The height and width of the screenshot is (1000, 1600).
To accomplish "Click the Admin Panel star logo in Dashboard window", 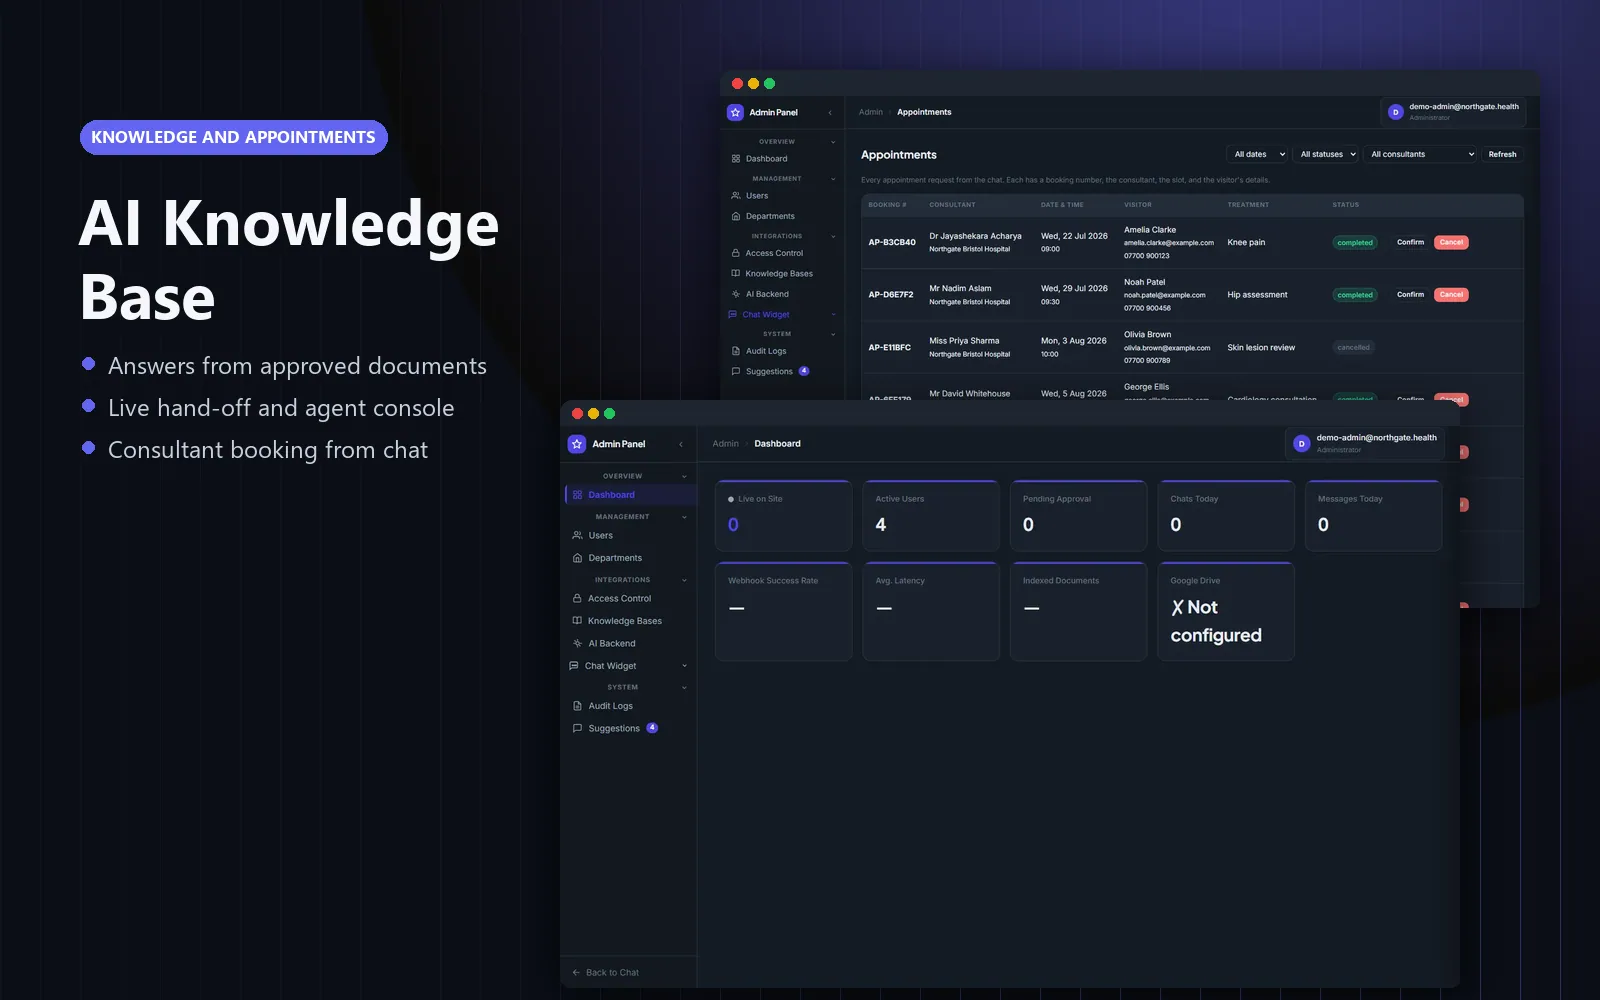I will click(x=577, y=444).
